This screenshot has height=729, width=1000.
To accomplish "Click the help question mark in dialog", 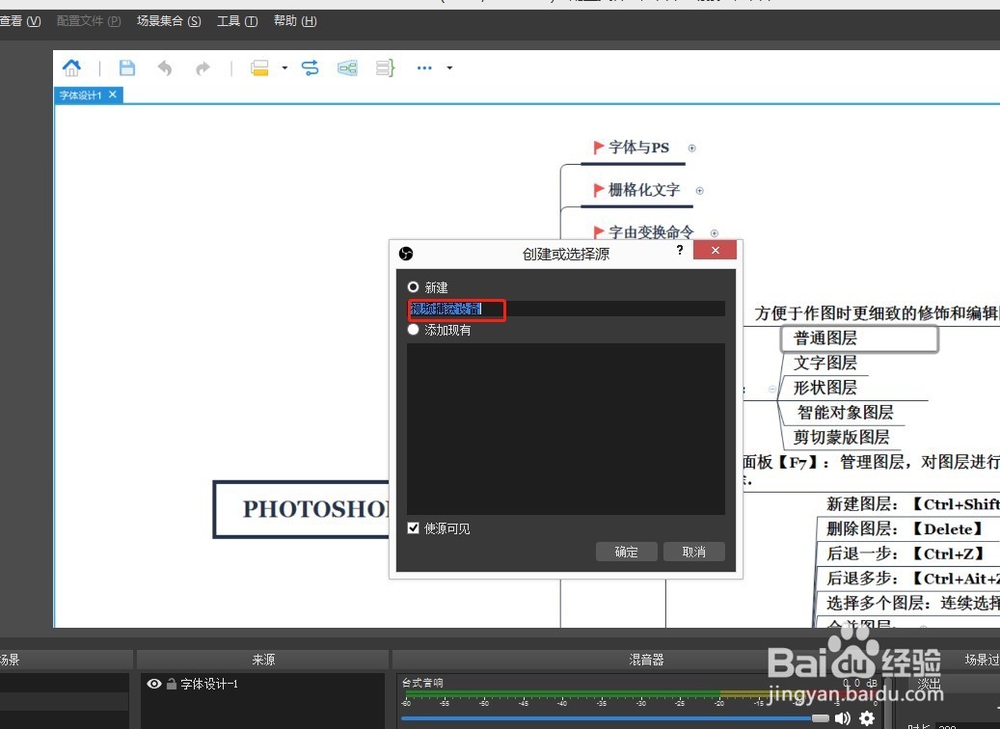I will tap(680, 250).
